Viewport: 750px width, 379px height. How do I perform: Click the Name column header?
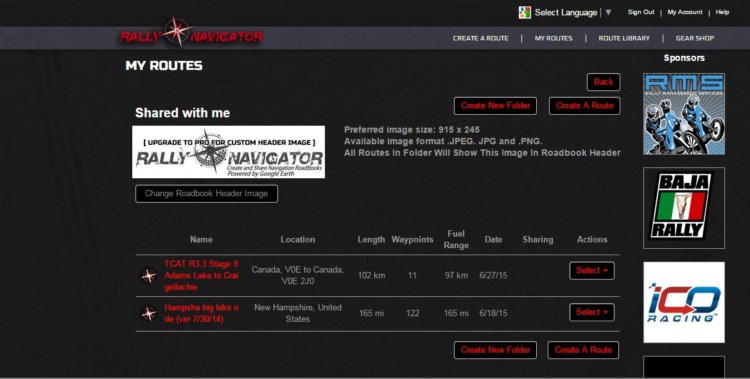[x=201, y=239]
